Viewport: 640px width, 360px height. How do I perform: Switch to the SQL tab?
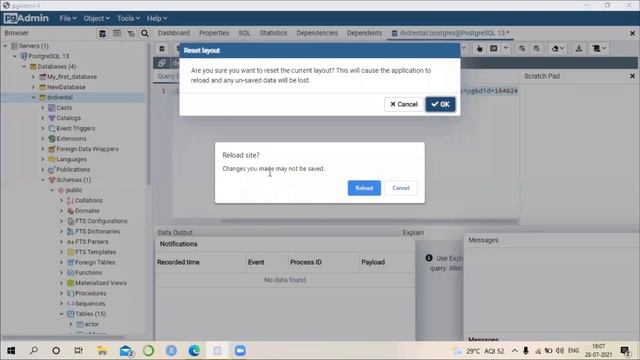coord(244,33)
